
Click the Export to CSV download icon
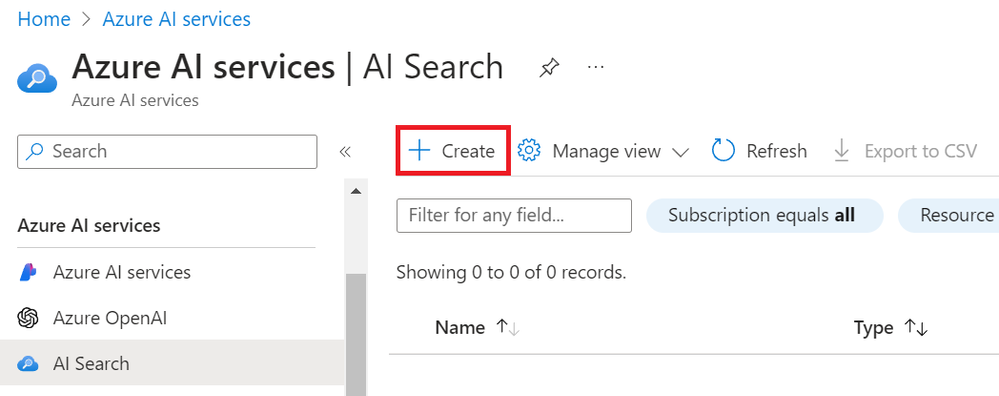(x=842, y=151)
